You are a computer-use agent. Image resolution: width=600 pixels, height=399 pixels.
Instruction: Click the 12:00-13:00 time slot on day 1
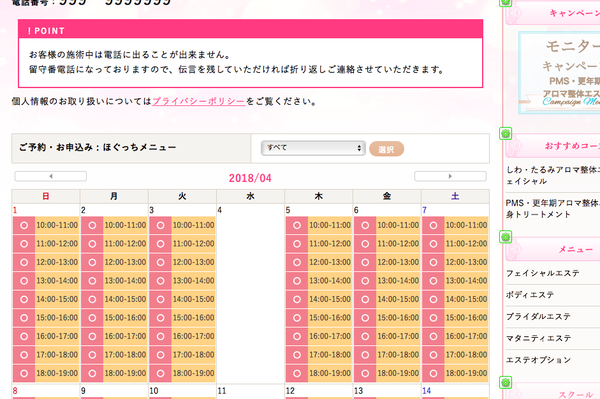click(x=57, y=262)
